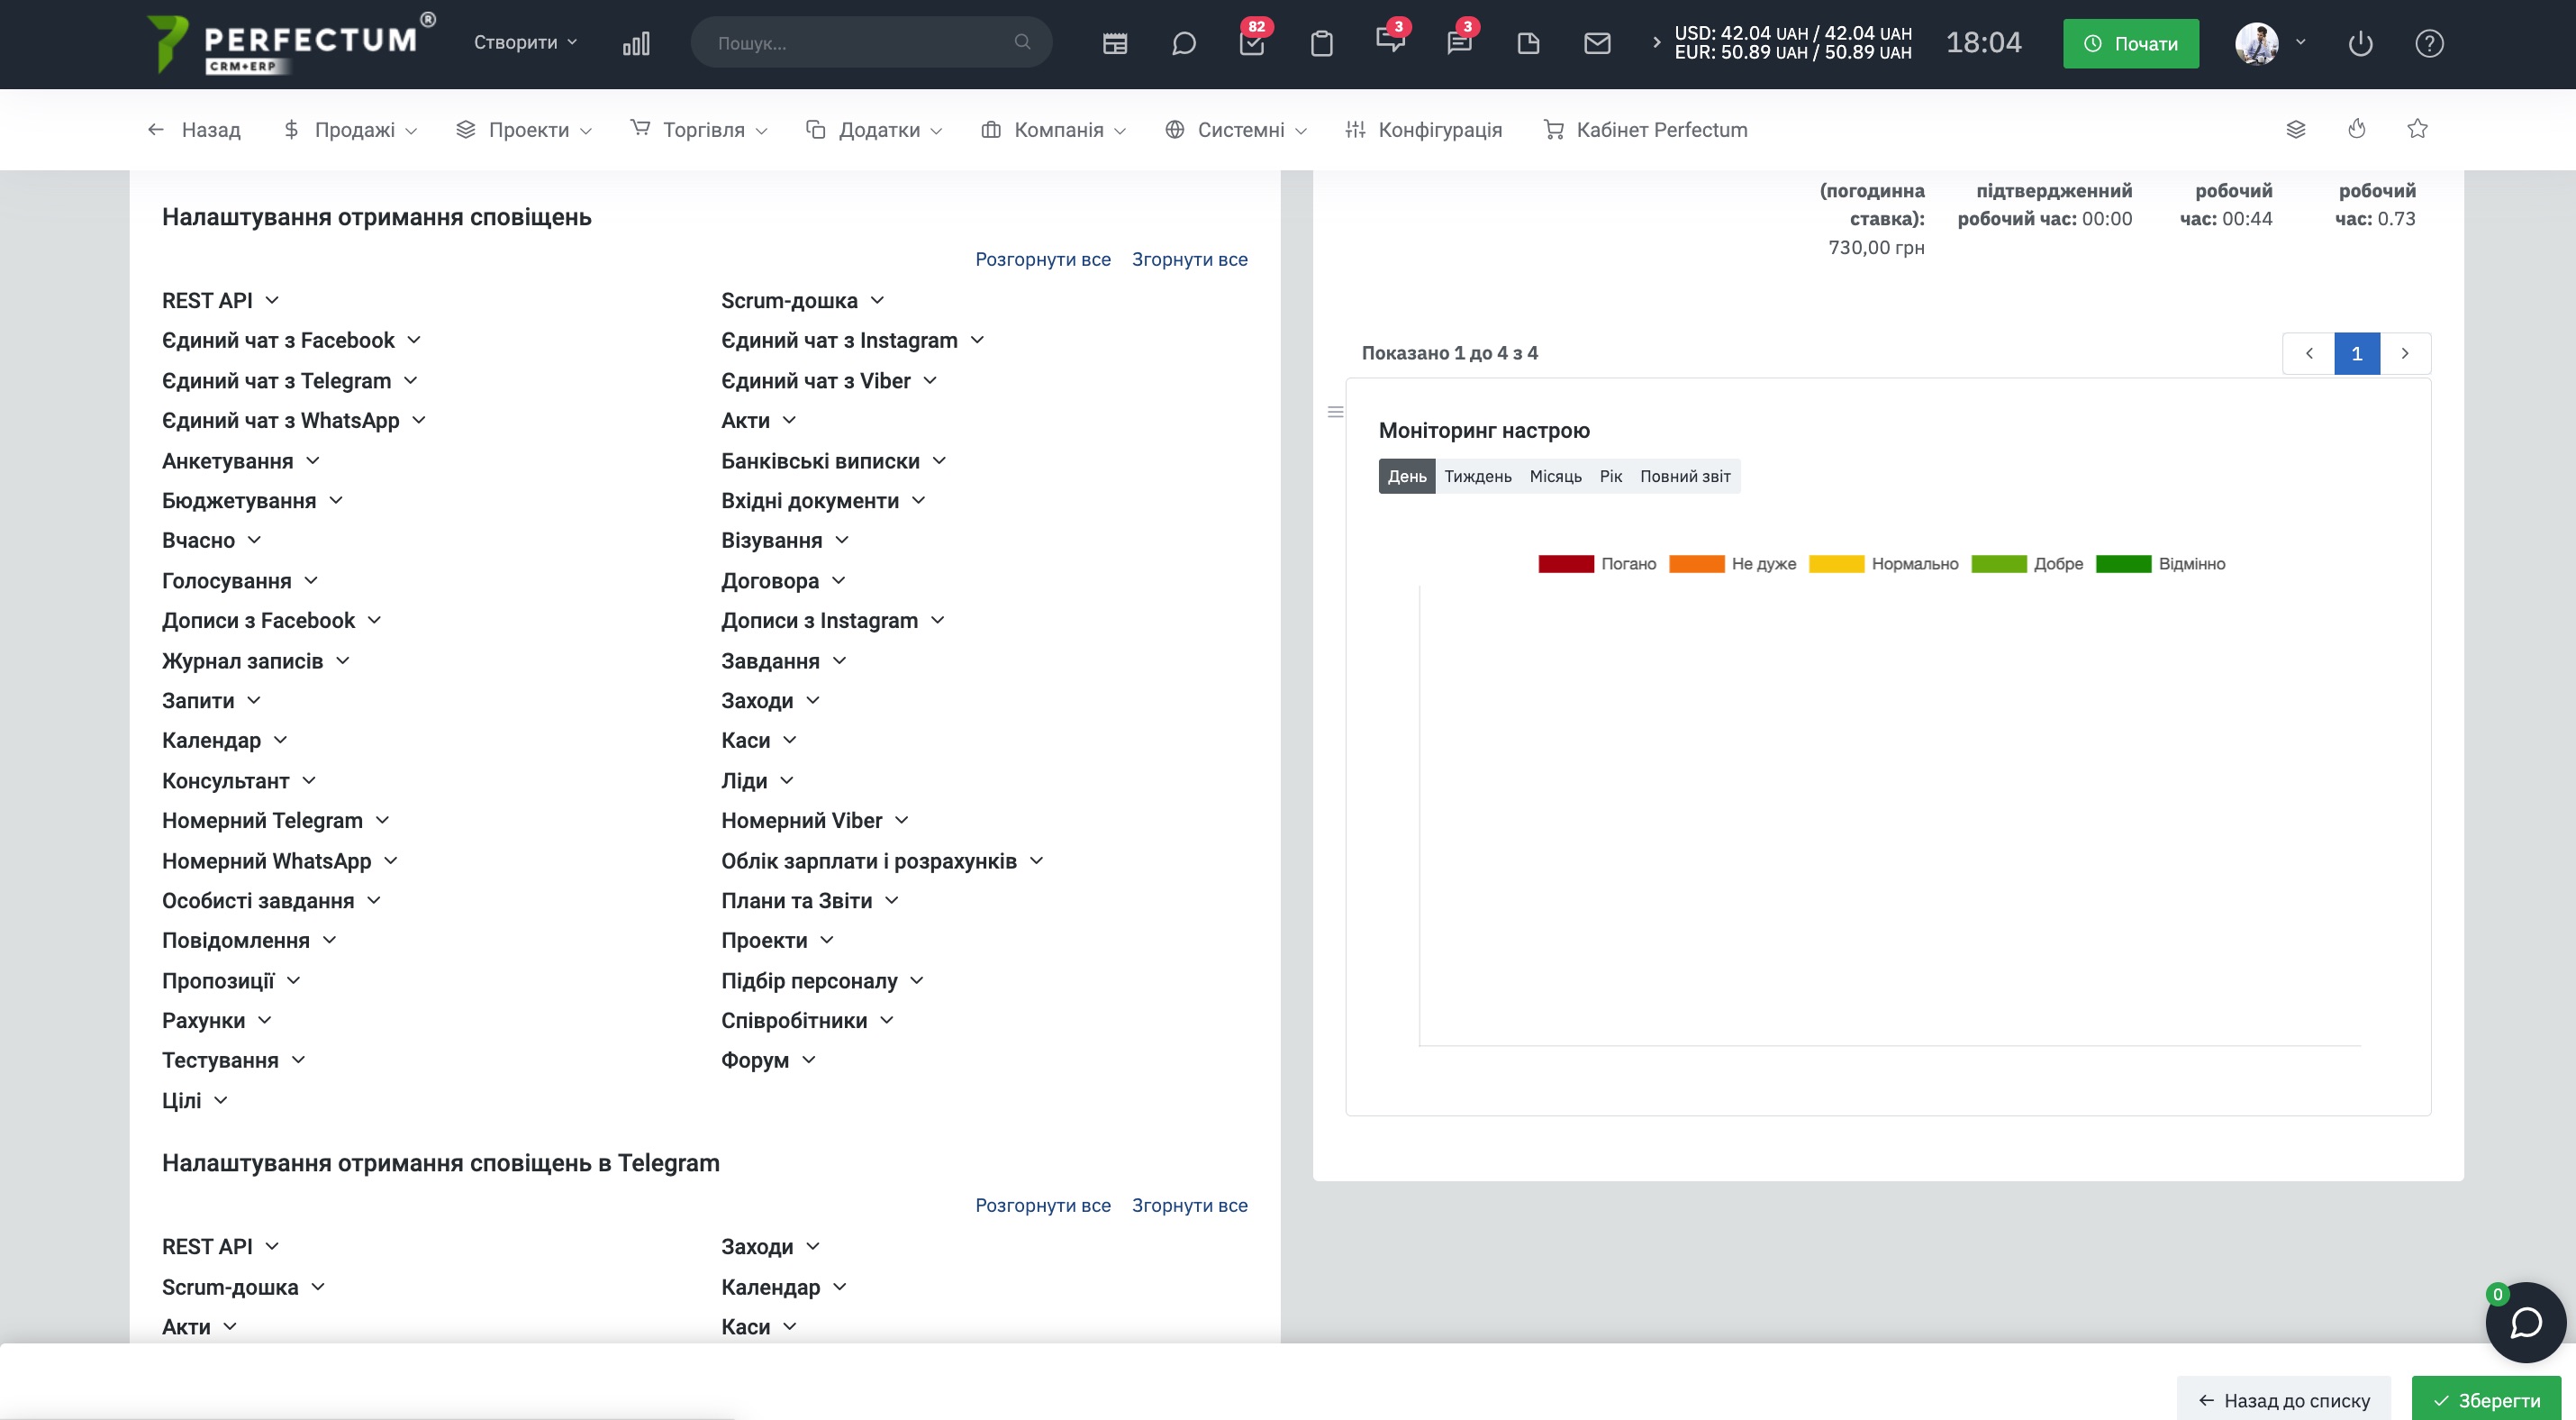Image resolution: width=2576 pixels, height=1420 pixels.
Task: Click the favorites star icon
Action: click(x=2417, y=129)
